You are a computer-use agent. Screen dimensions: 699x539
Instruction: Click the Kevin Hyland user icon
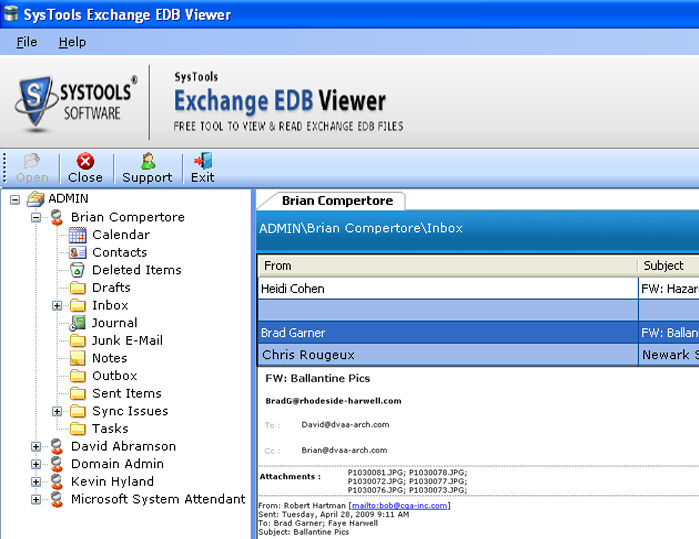57,481
